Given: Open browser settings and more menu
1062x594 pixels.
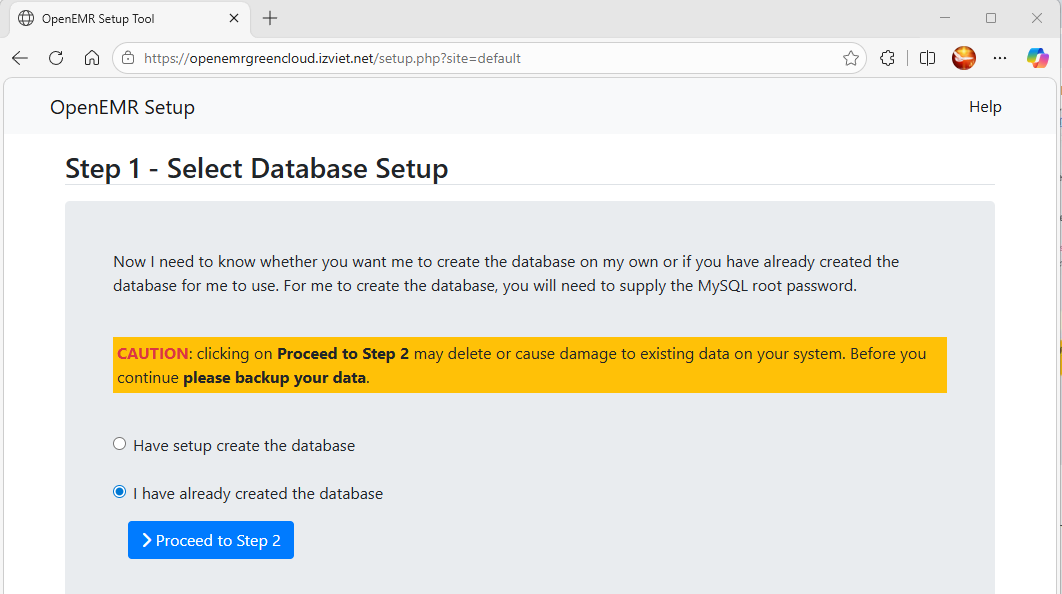Looking at the screenshot, I should [1000, 58].
